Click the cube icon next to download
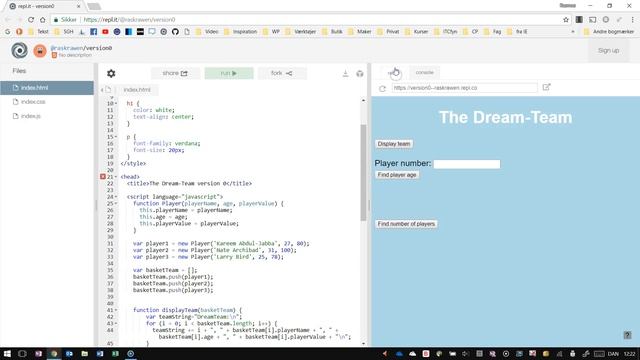 (x=360, y=73)
